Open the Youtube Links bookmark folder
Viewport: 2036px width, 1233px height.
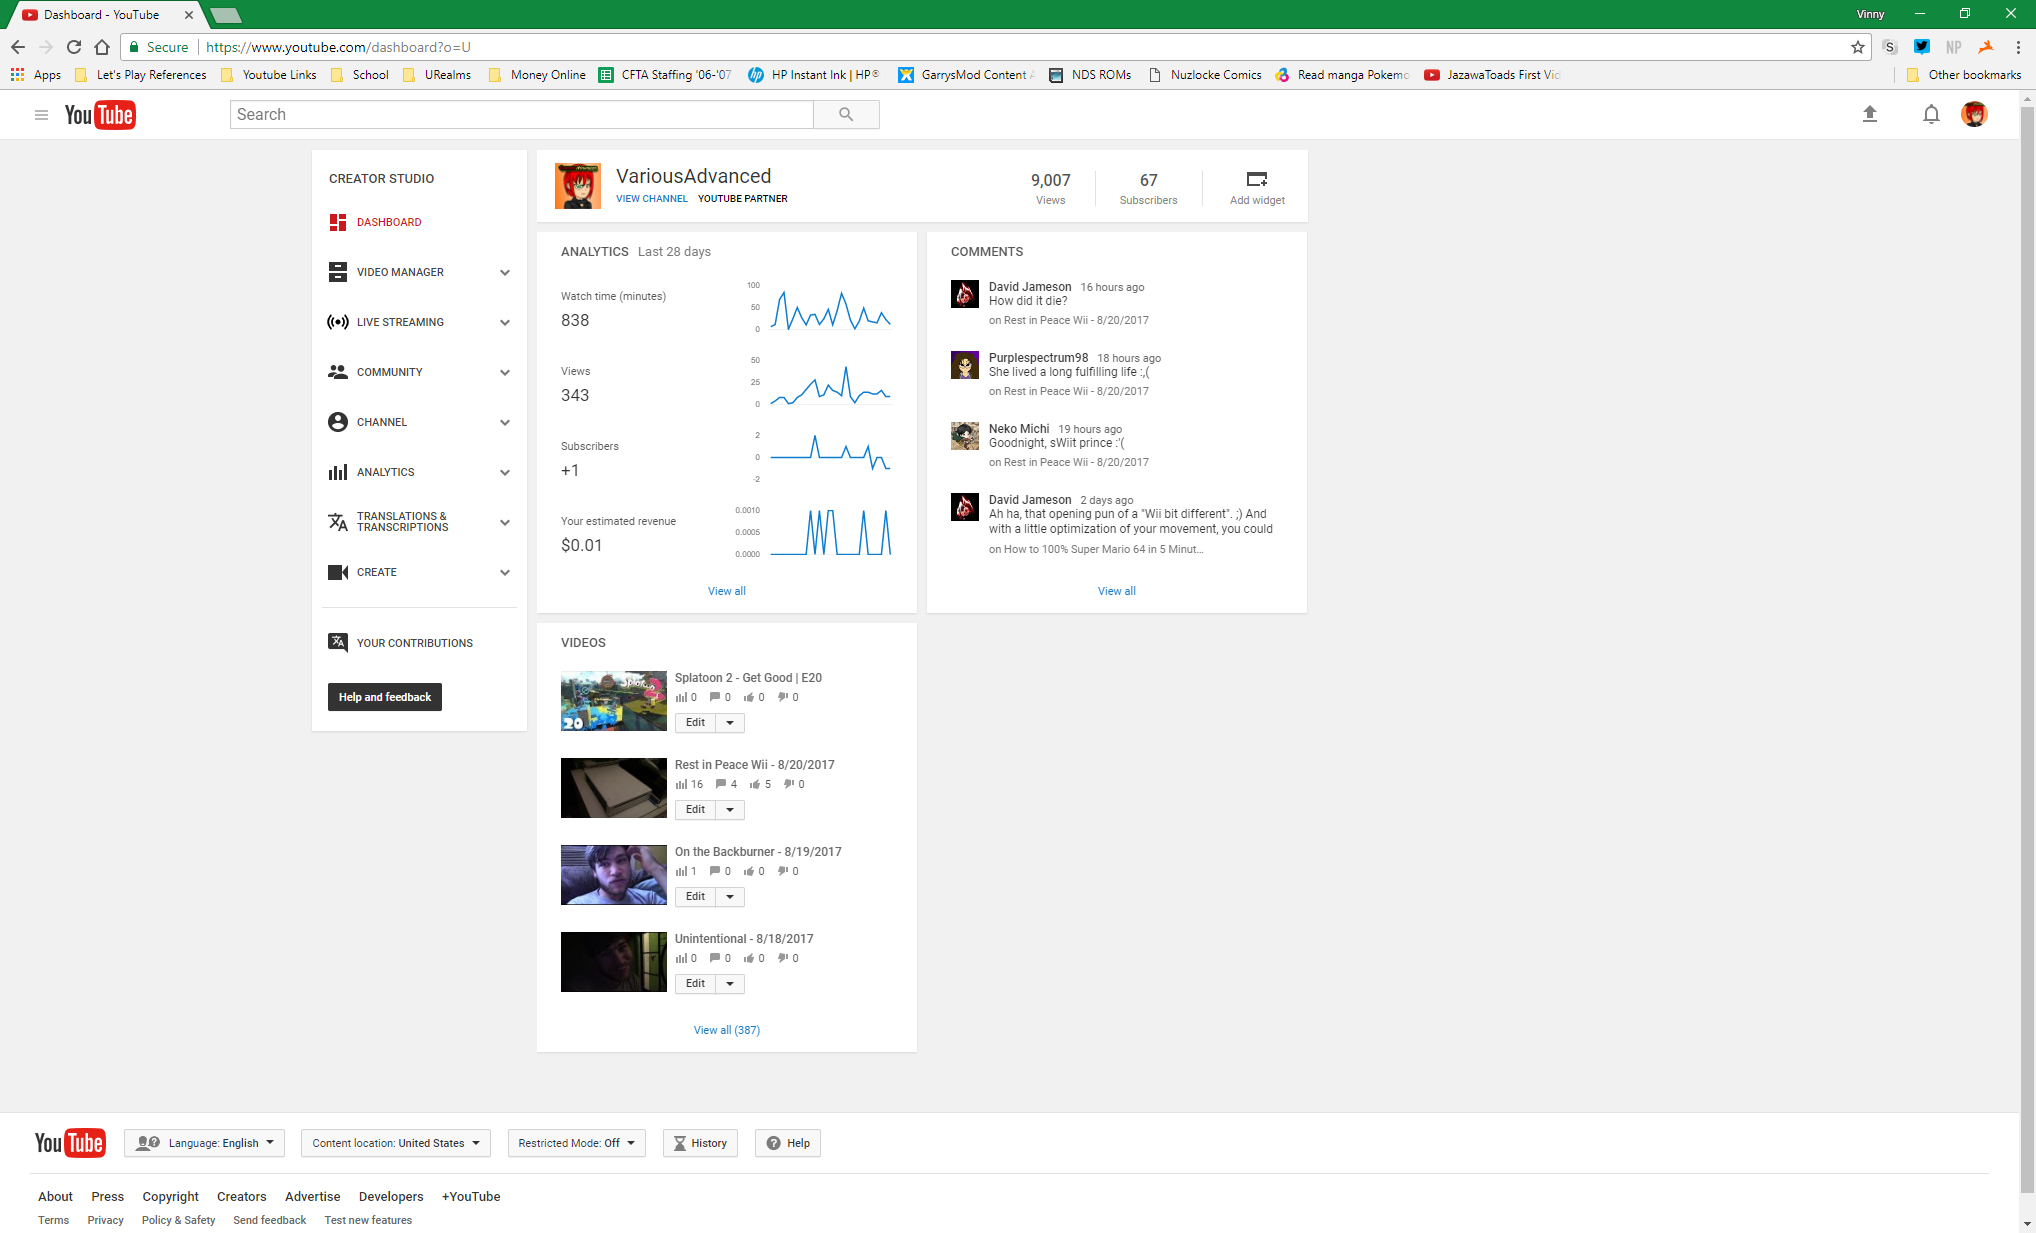point(269,75)
